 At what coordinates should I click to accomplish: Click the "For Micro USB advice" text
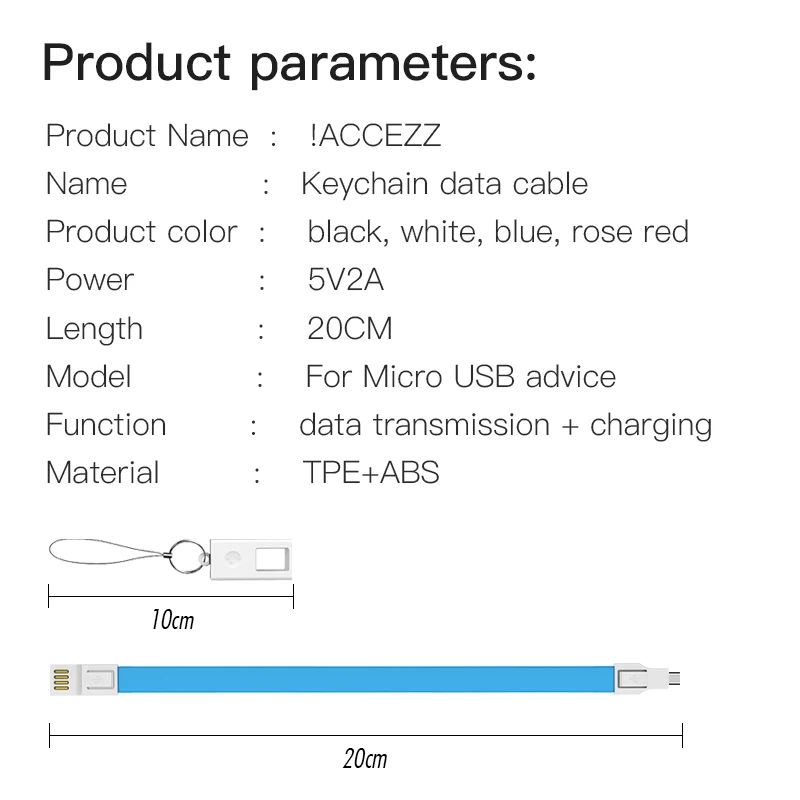click(x=460, y=376)
